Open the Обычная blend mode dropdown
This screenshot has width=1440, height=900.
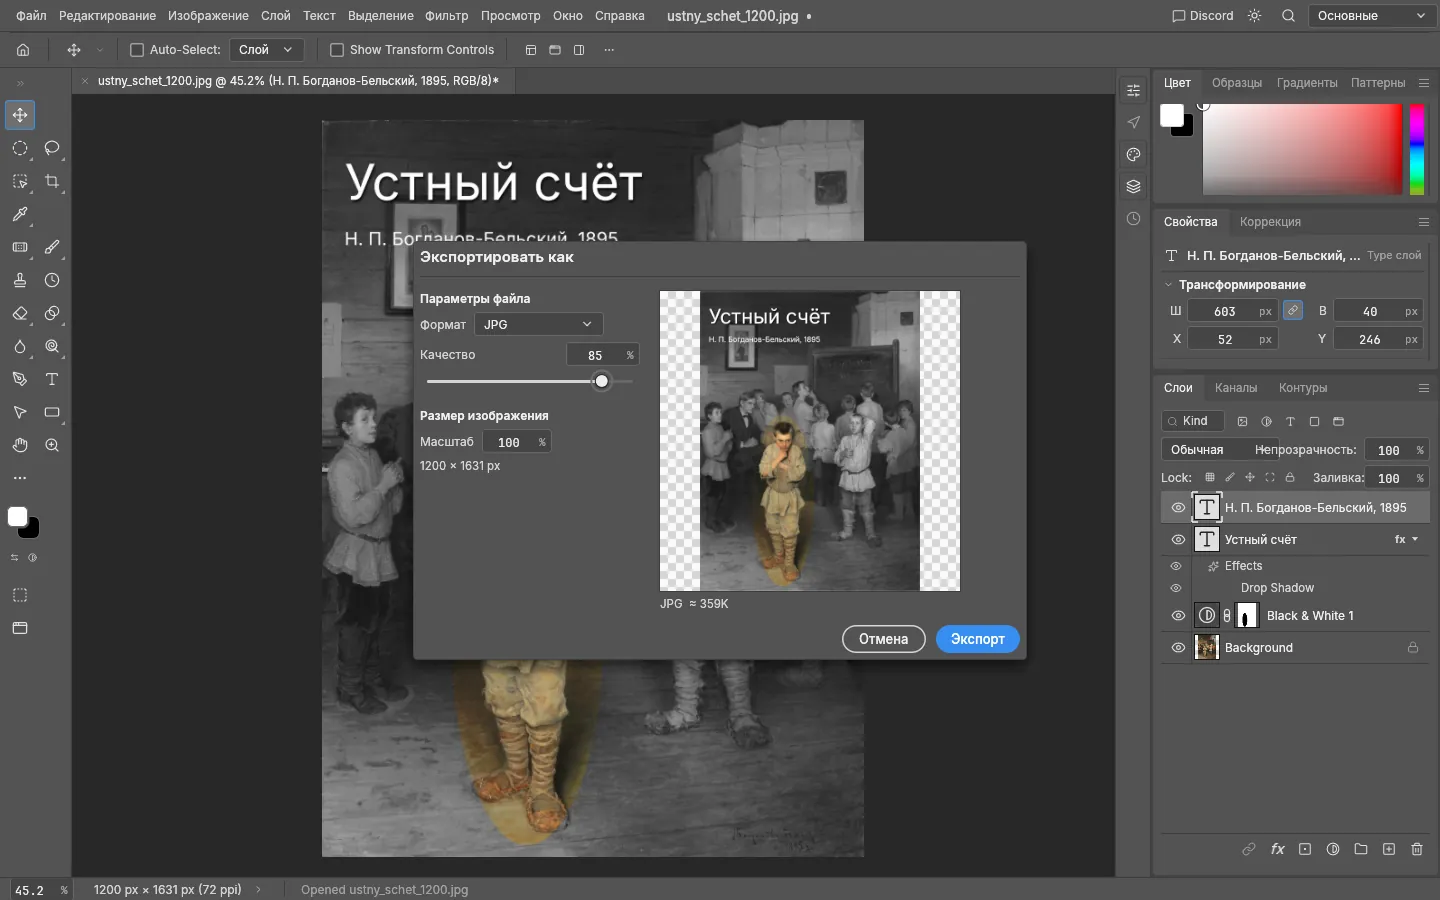(x=1220, y=450)
